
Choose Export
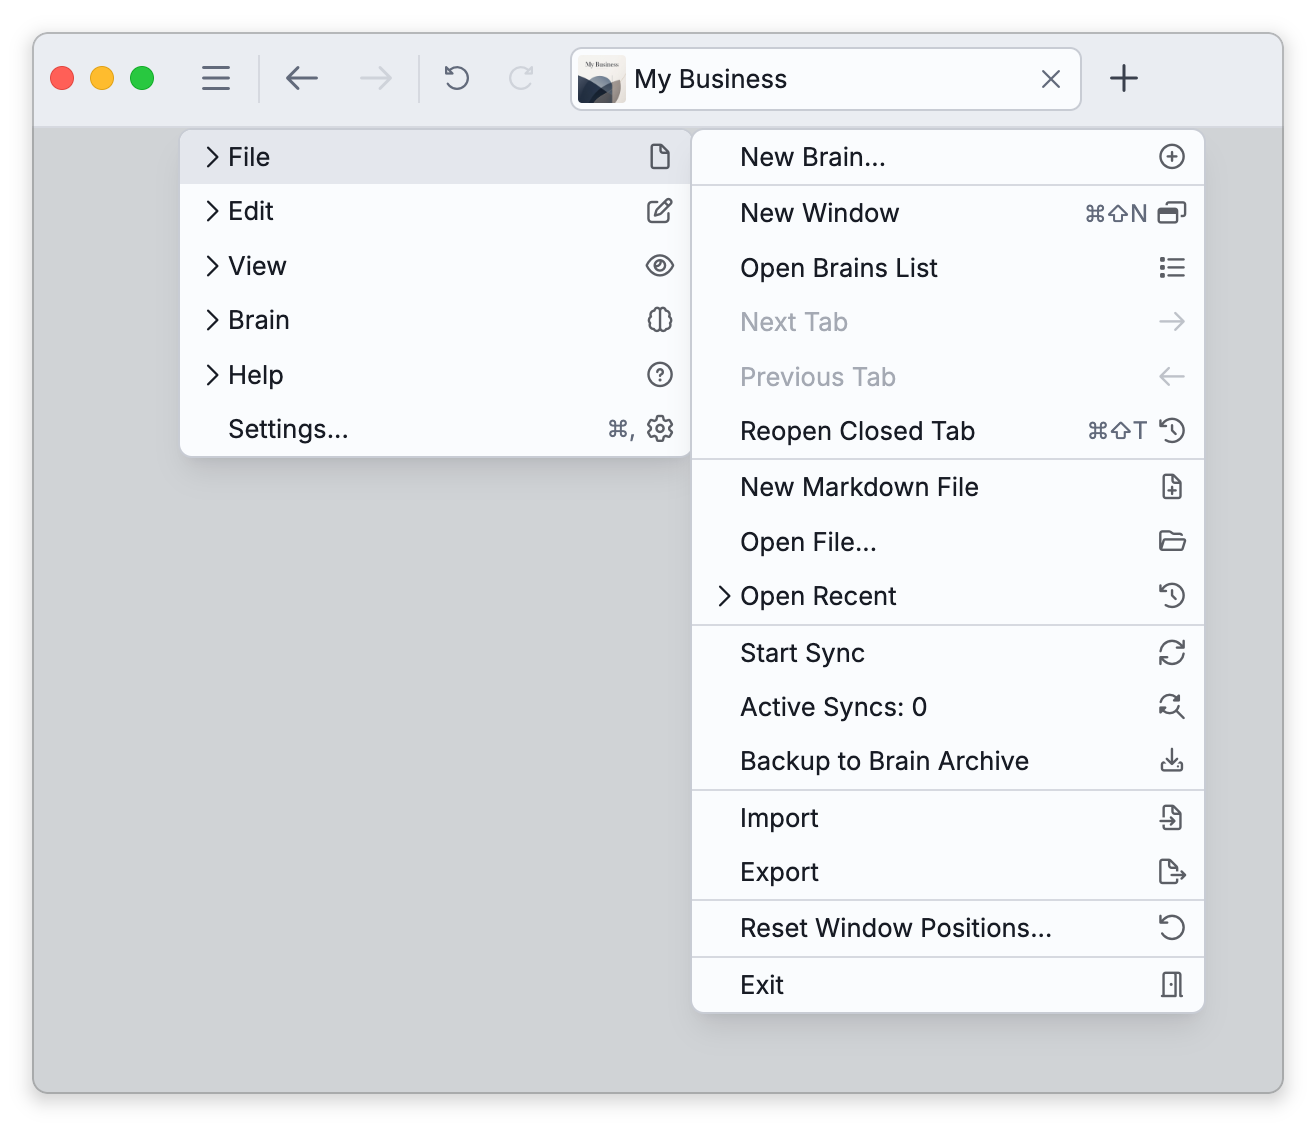tap(948, 872)
